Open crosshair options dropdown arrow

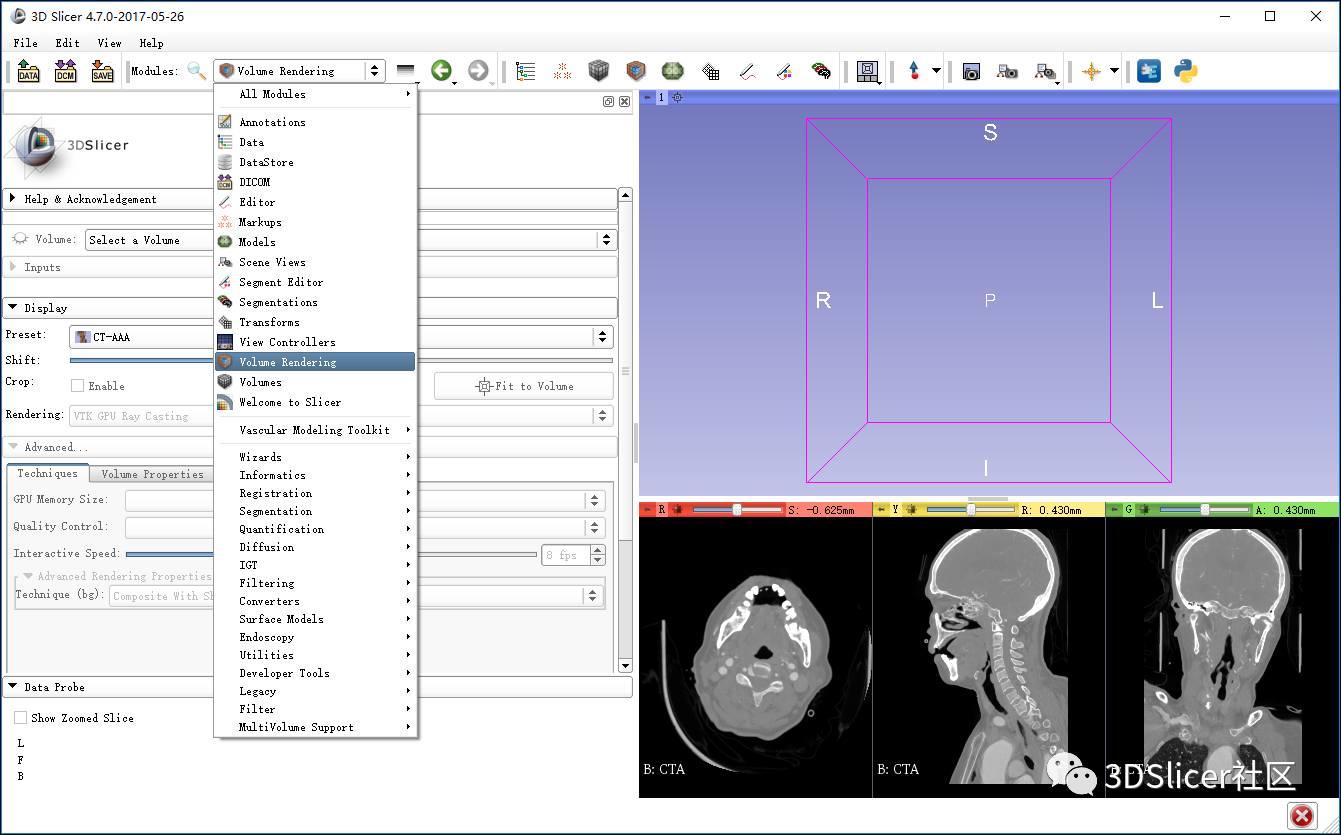pos(1113,71)
